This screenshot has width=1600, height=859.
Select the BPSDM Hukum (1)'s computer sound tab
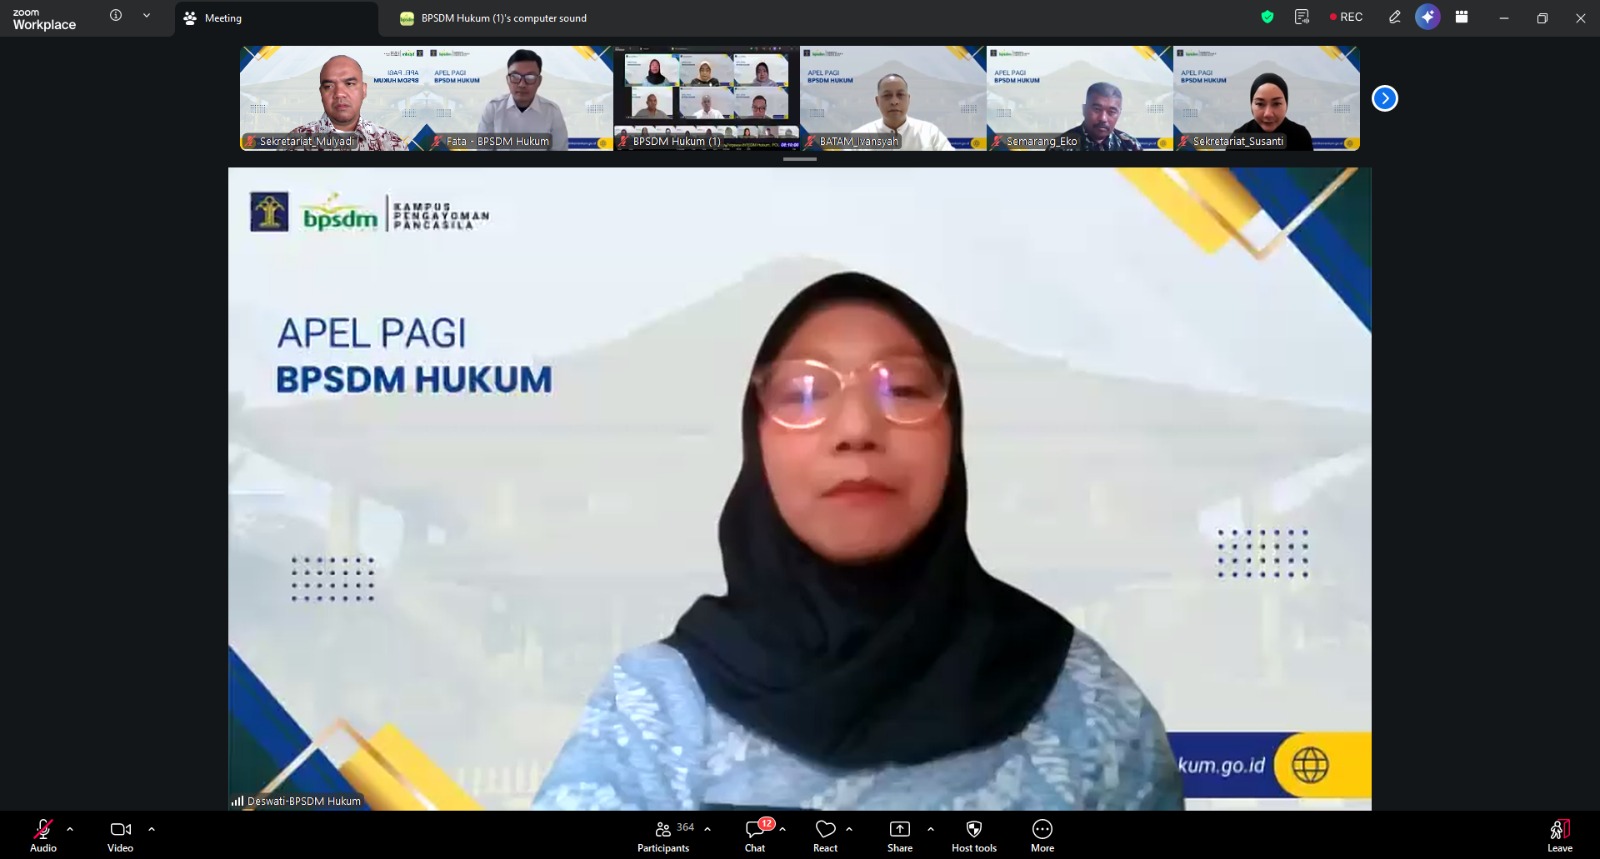pos(493,18)
